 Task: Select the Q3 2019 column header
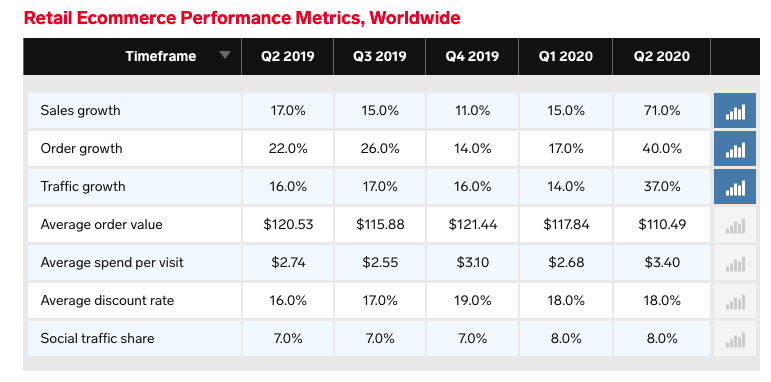(x=380, y=56)
